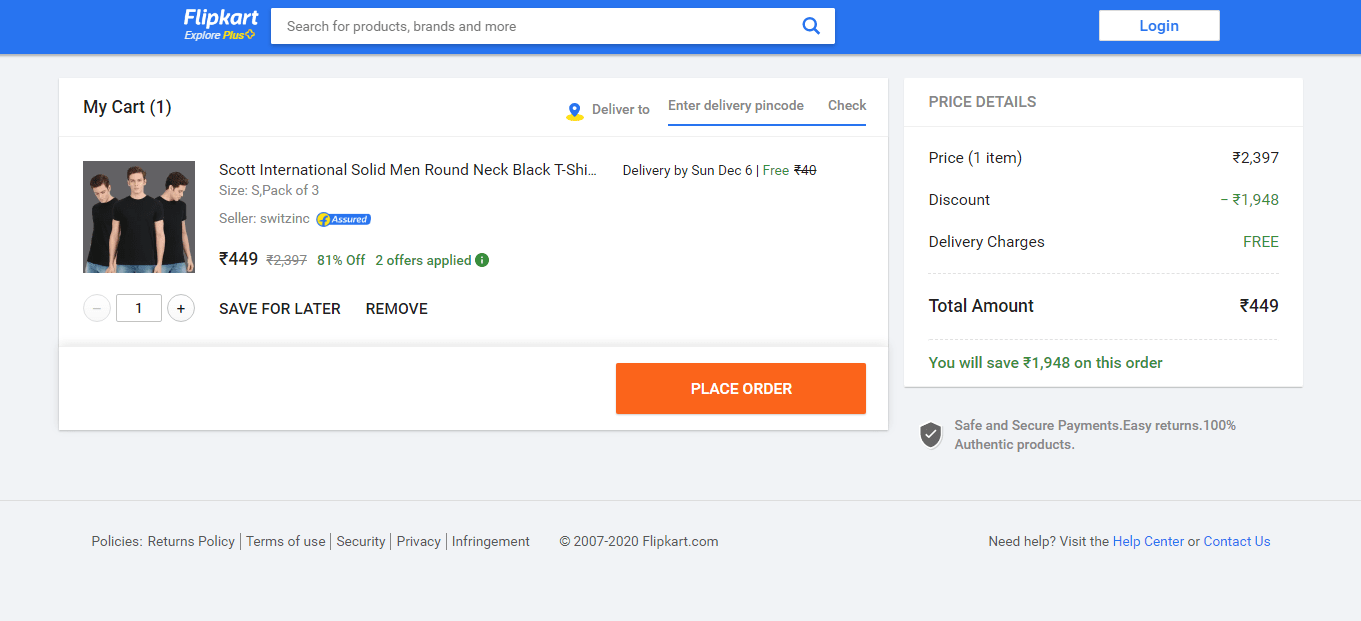Screen dimensions: 1361x621
Task: Increase quantity with the plus button
Action: 180,308
